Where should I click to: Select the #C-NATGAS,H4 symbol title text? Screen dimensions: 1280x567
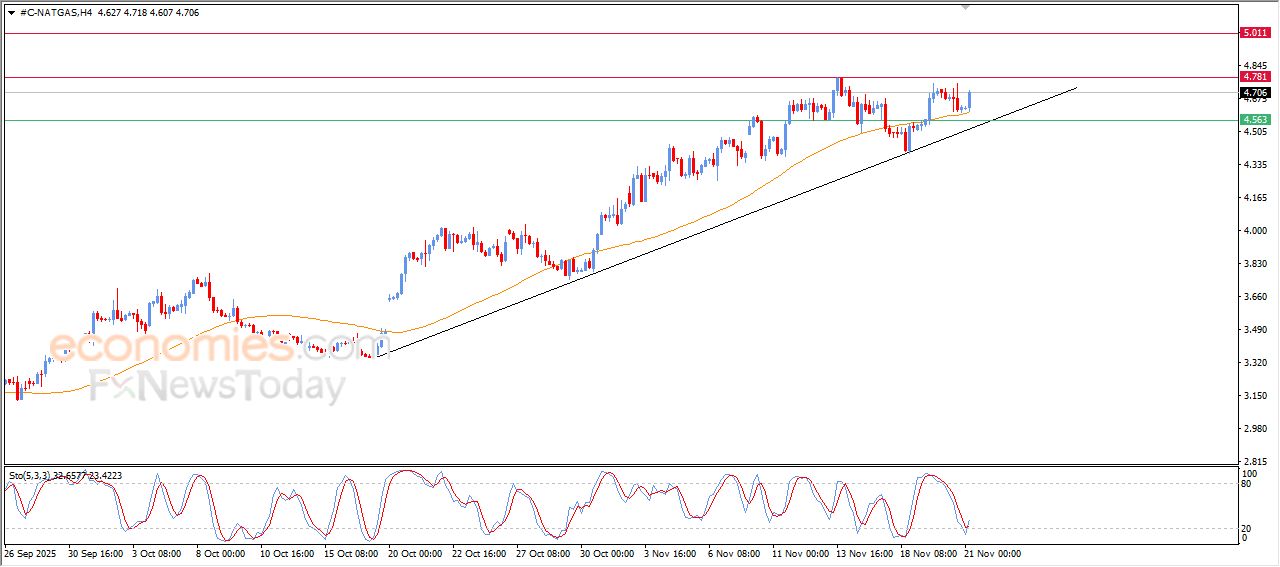click(56, 13)
